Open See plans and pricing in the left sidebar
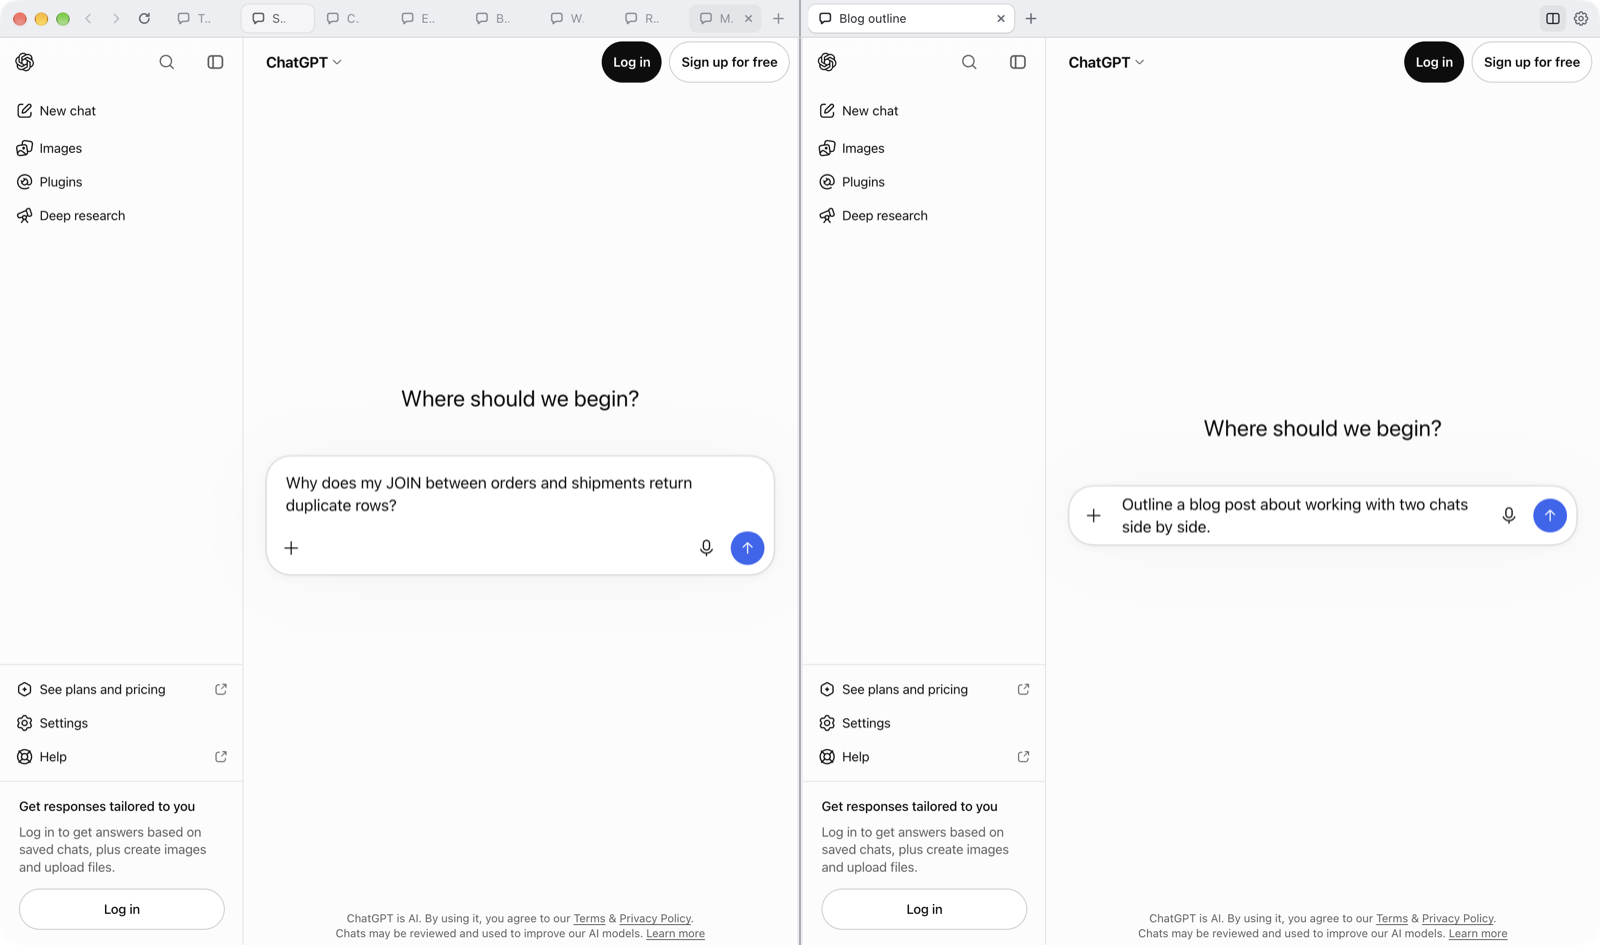This screenshot has width=1600, height=945. (121, 689)
